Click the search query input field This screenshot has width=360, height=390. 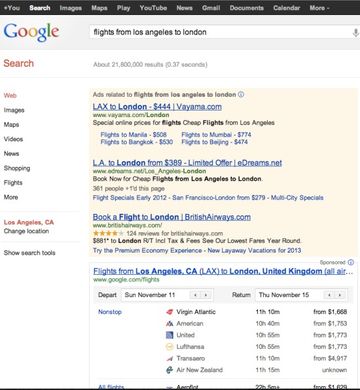220,32
